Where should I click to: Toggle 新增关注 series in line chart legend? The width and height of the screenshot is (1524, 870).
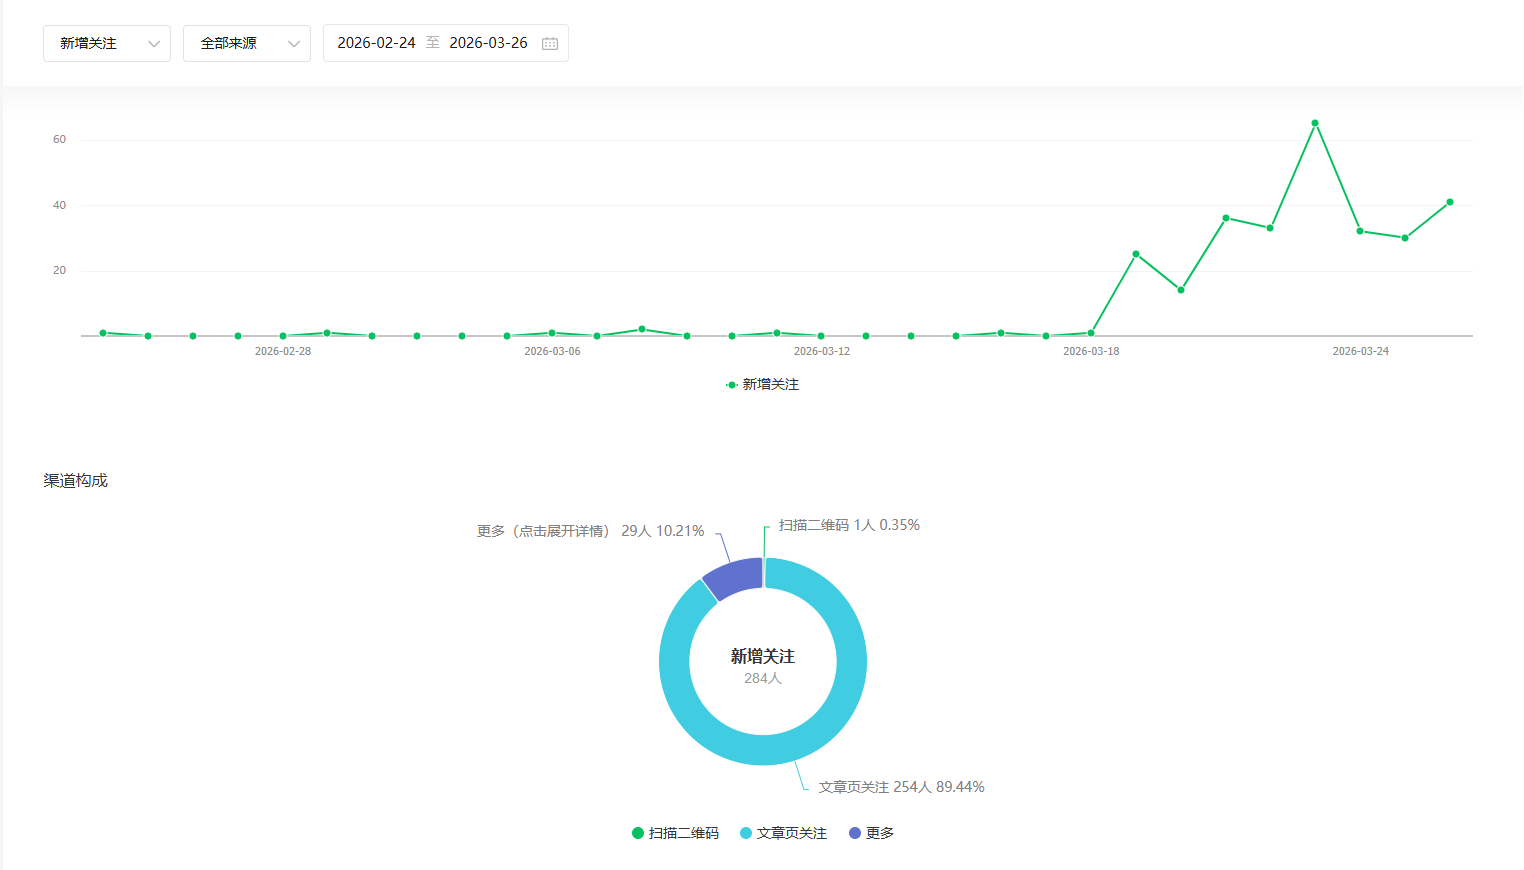tap(762, 385)
